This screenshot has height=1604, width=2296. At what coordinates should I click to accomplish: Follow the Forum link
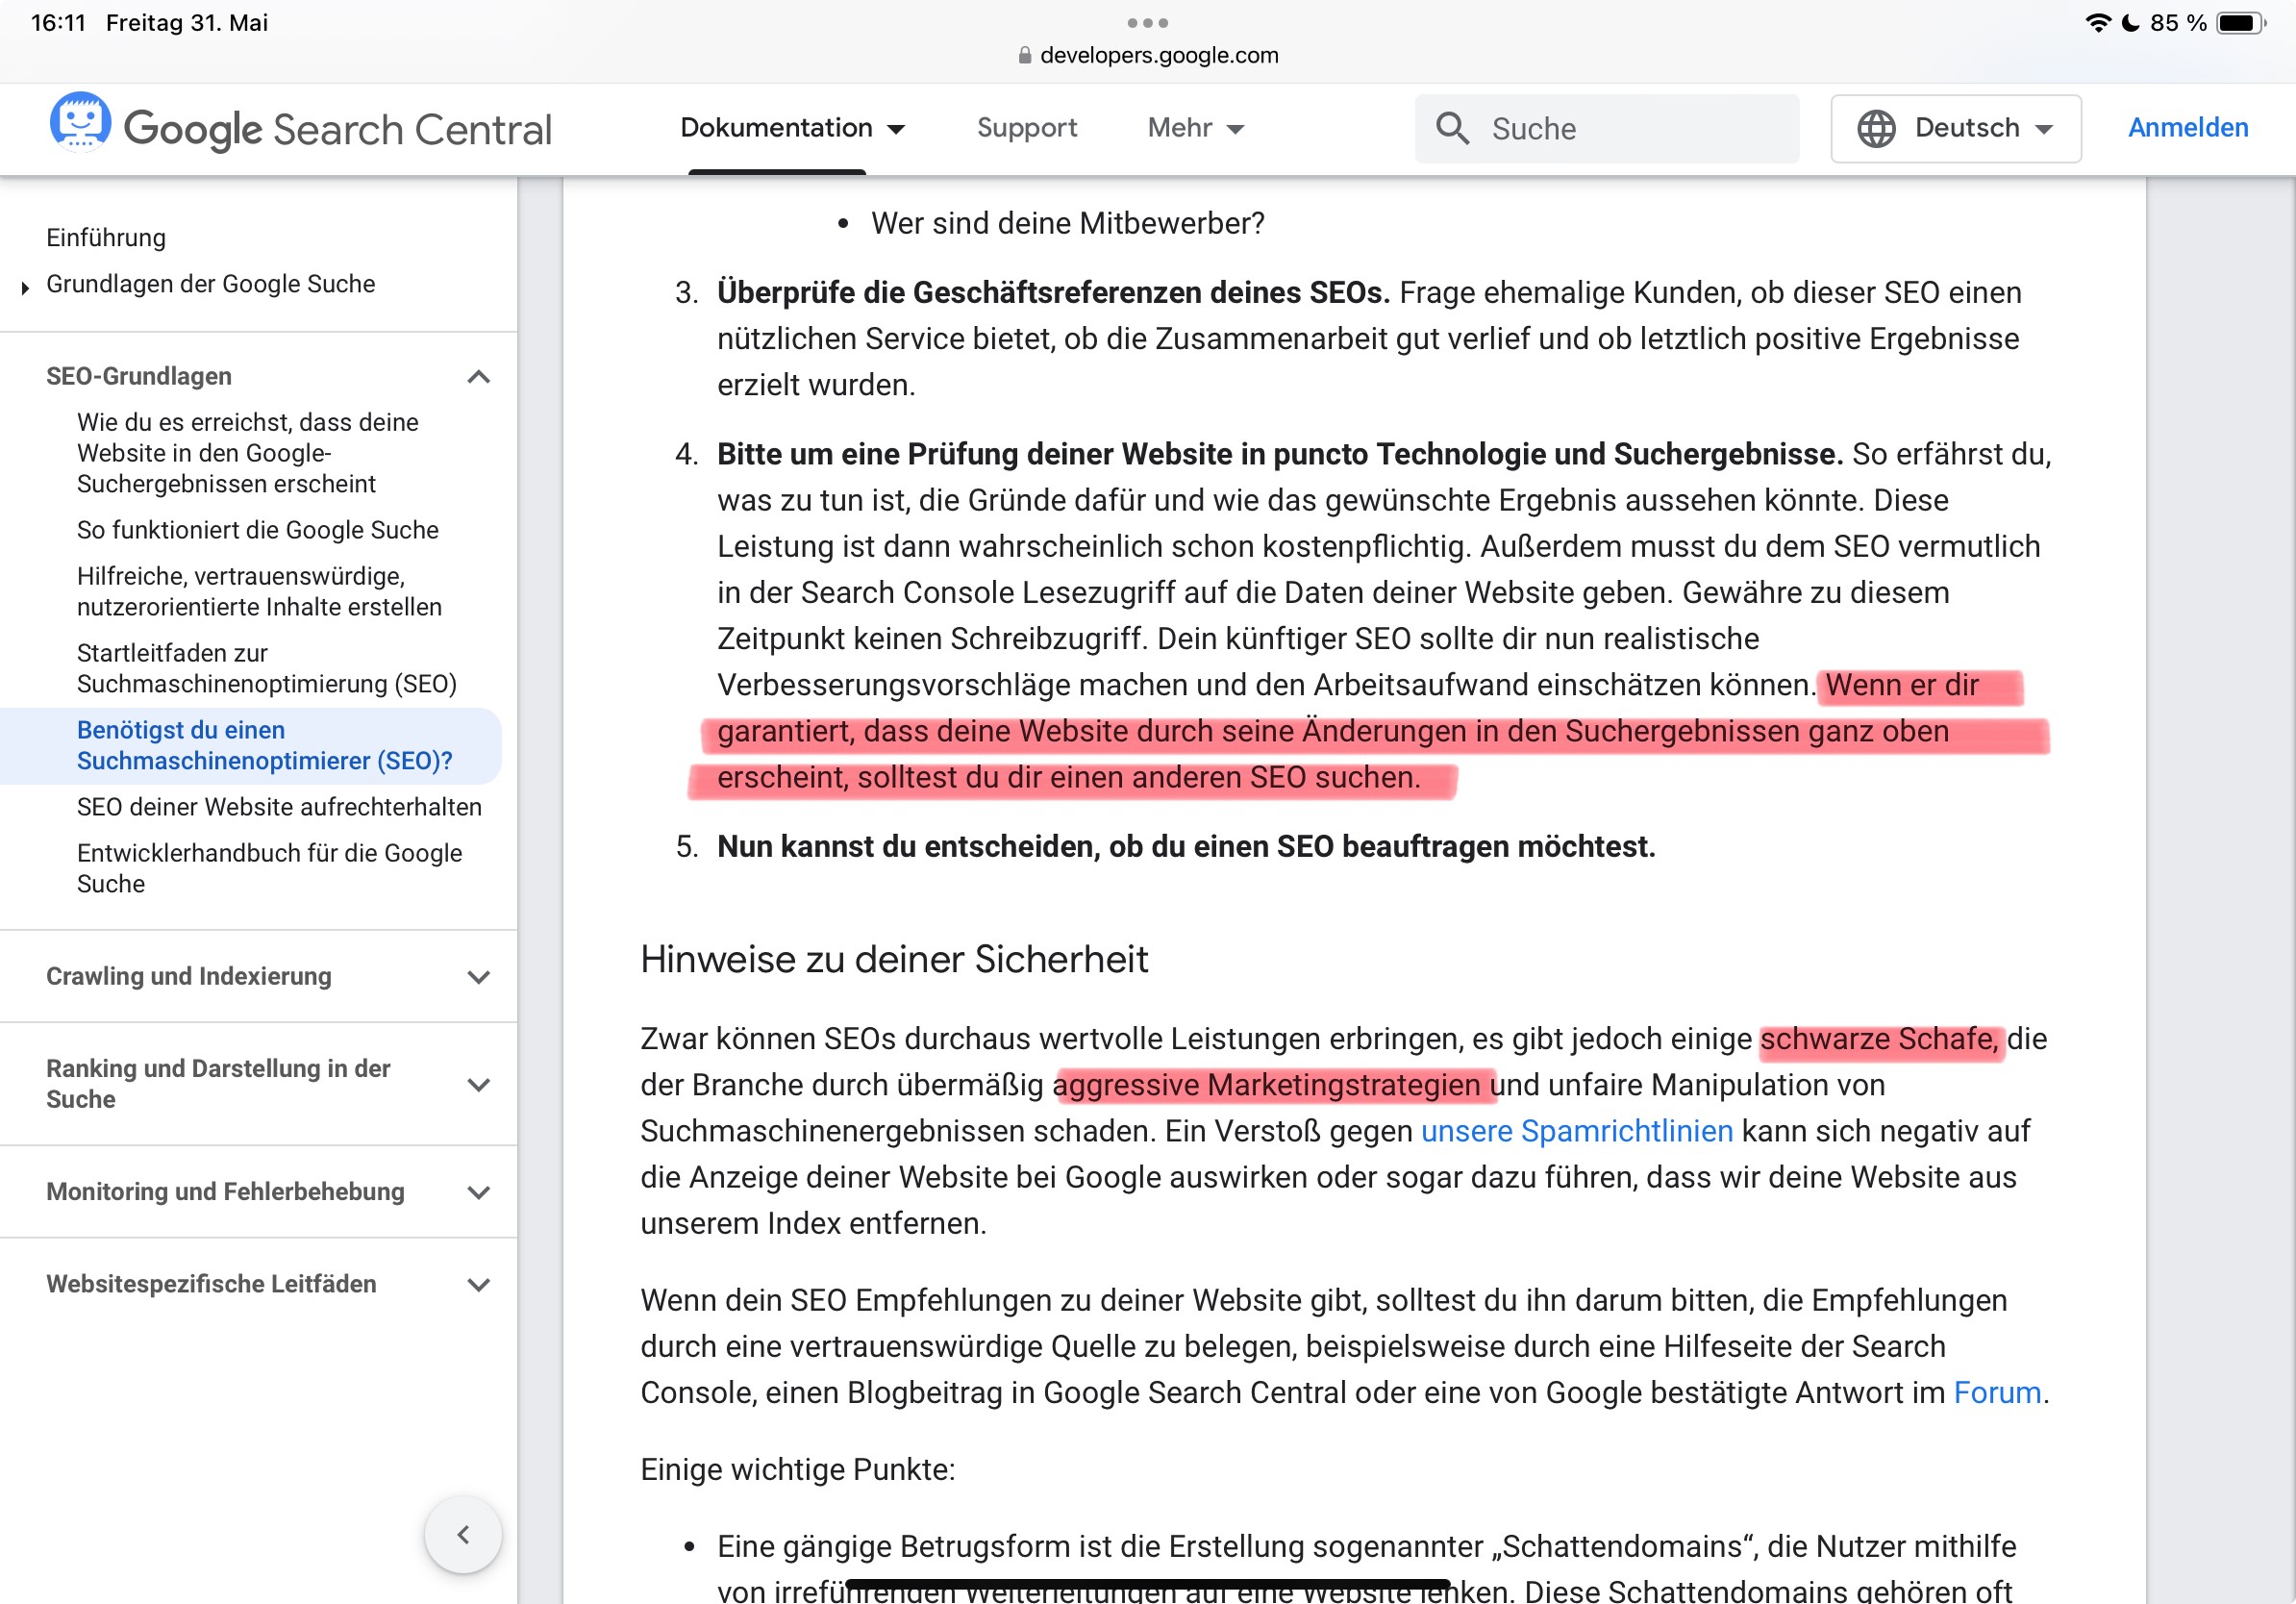pos(1996,1392)
